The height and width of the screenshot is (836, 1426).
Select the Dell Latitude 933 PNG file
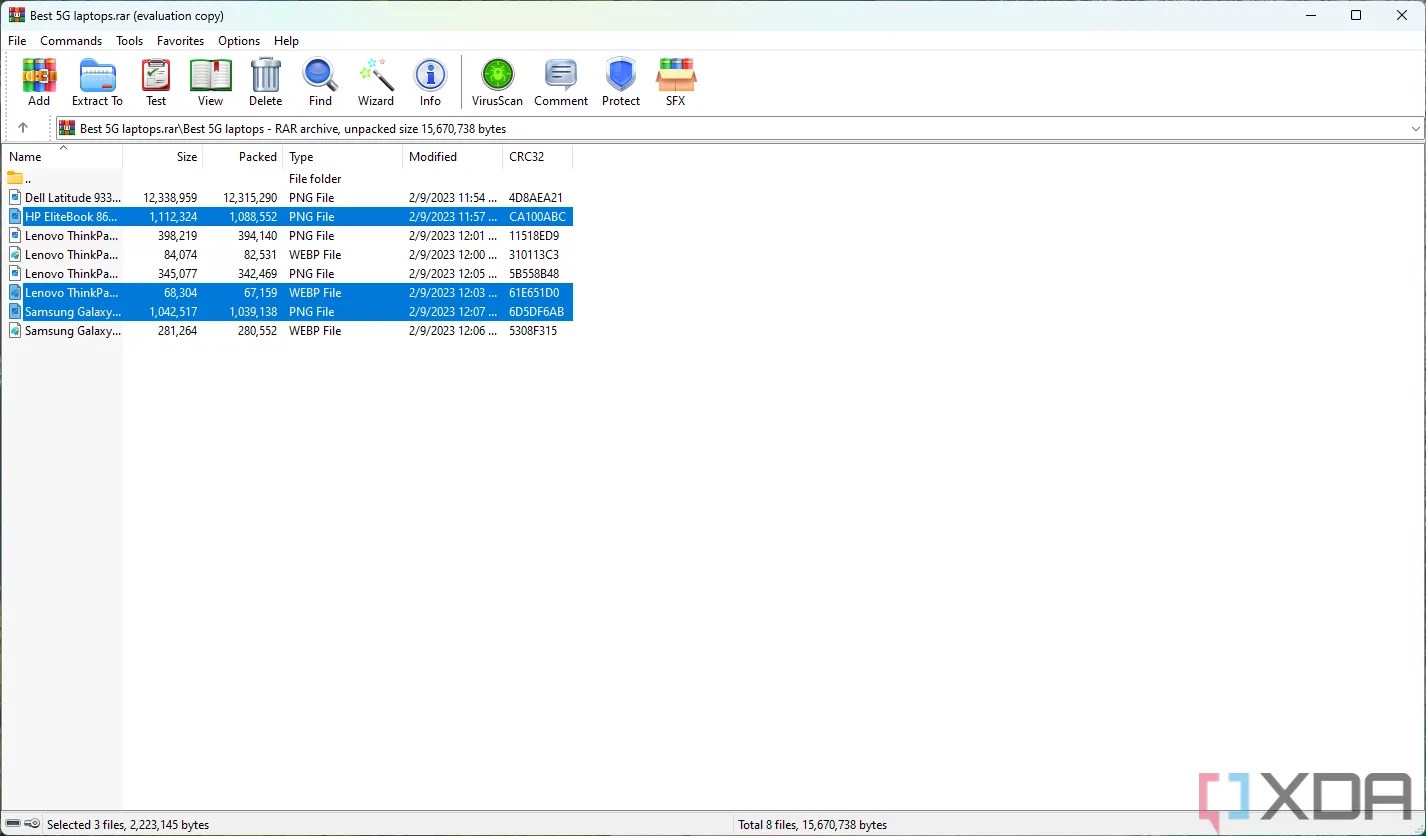coord(70,197)
